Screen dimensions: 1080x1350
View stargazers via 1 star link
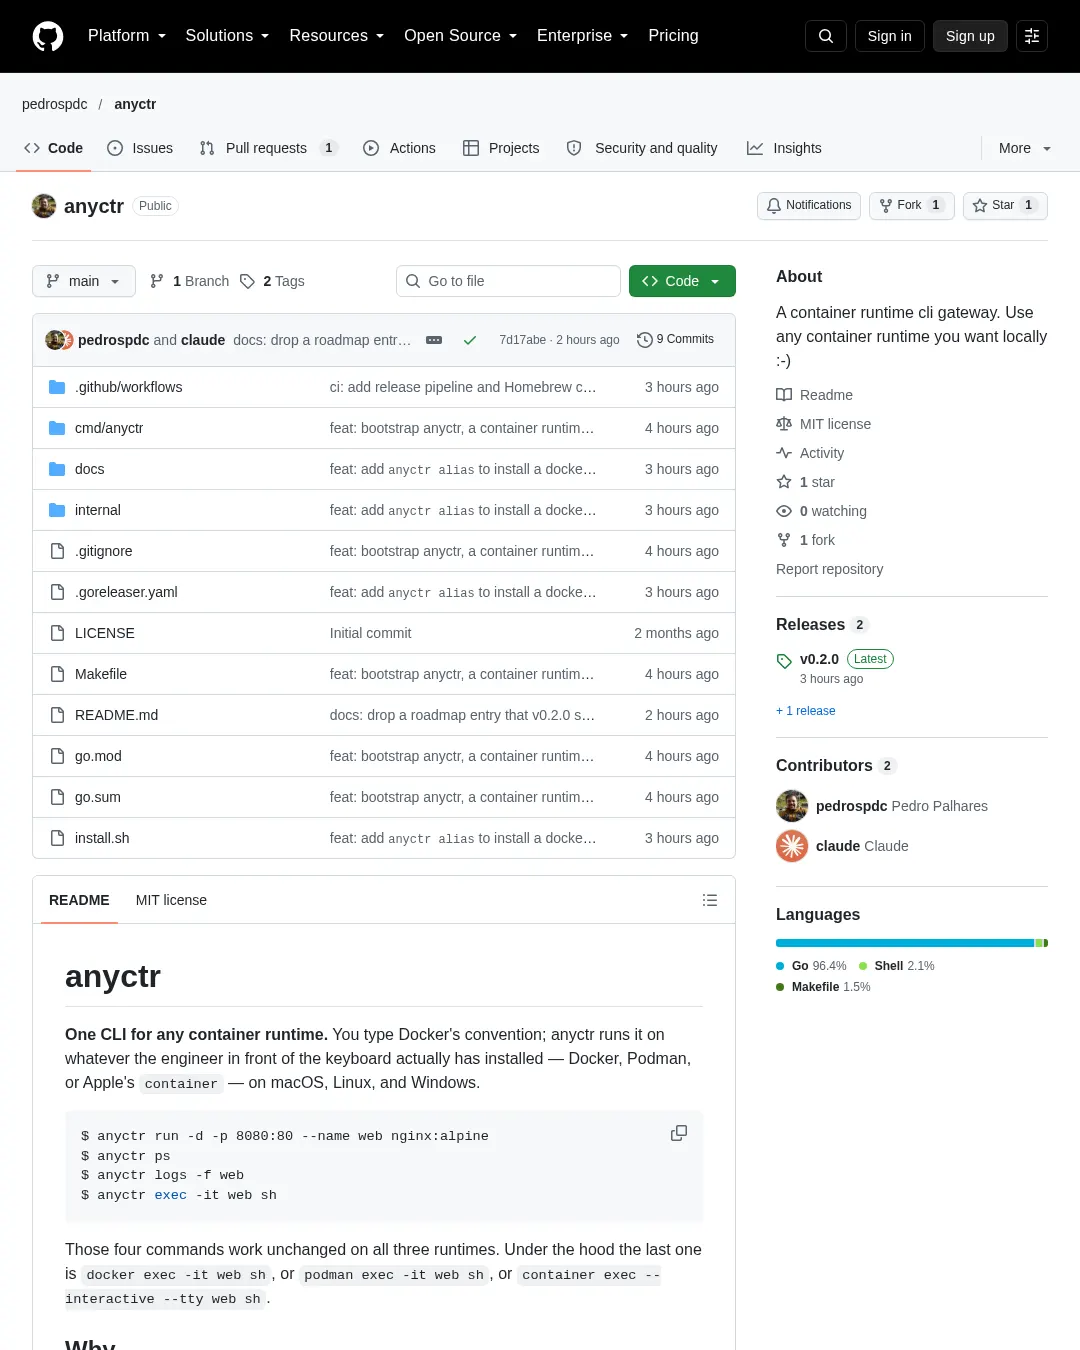[805, 482]
